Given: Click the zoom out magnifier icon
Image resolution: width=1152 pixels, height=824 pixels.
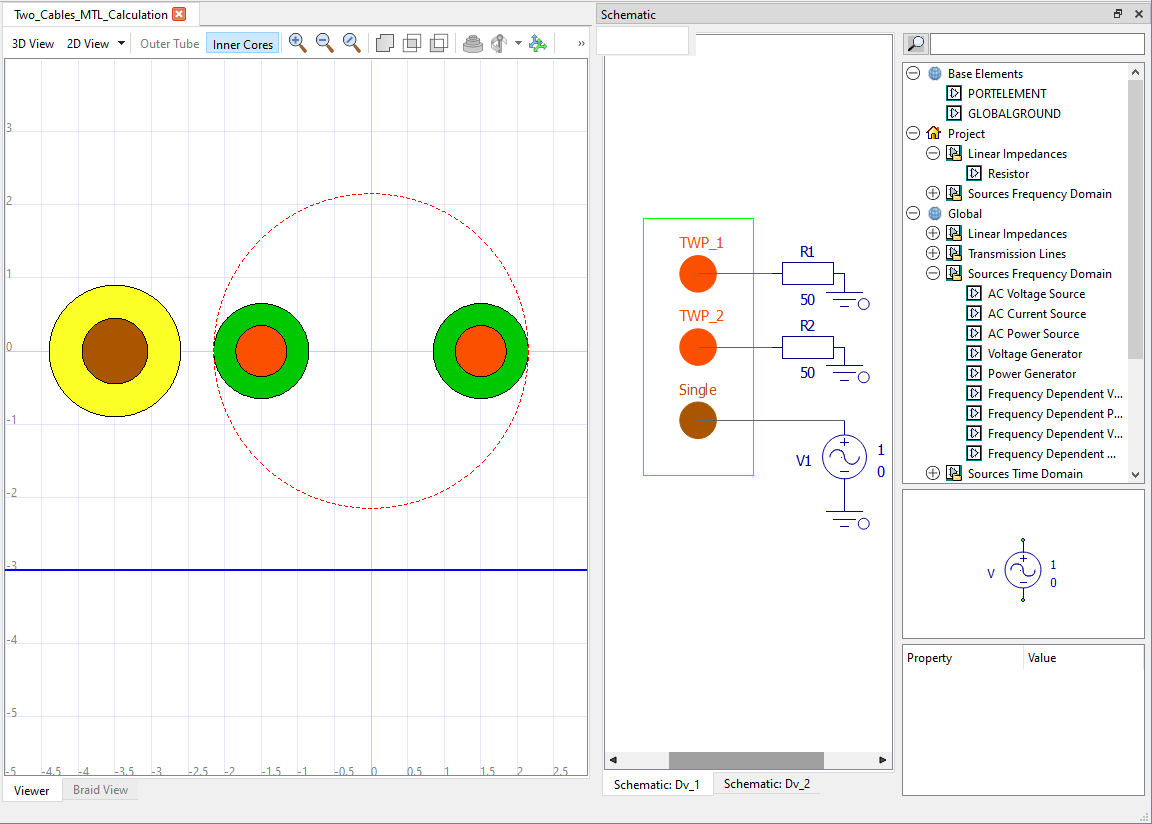Looking at the screenshot, I should [324, 43].
